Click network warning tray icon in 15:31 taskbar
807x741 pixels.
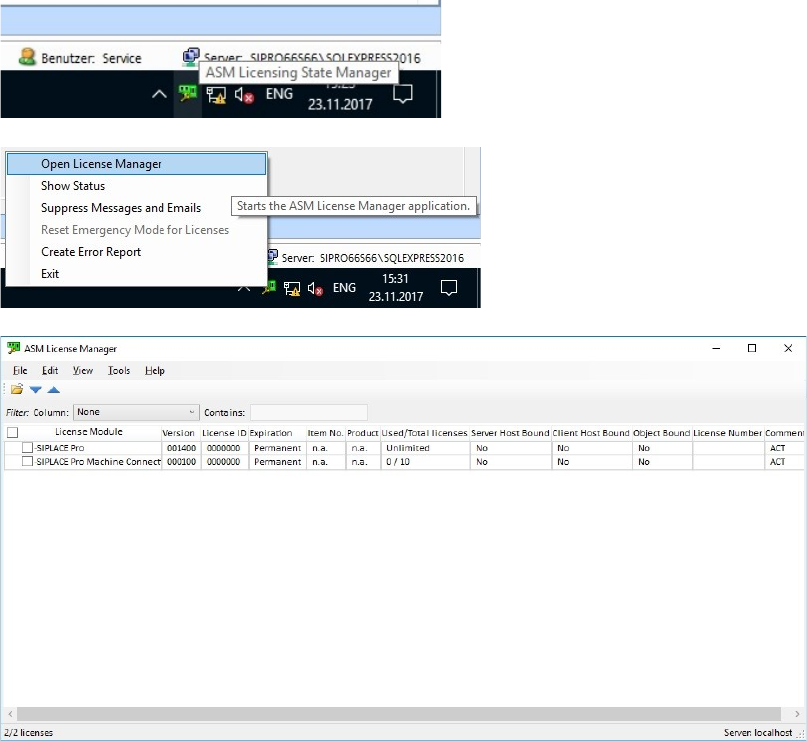[x=292, y=289]
